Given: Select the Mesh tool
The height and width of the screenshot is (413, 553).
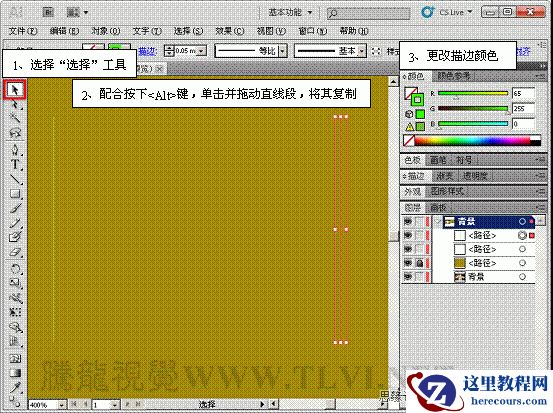Looking at the screenshot, I should pos(15,359).
